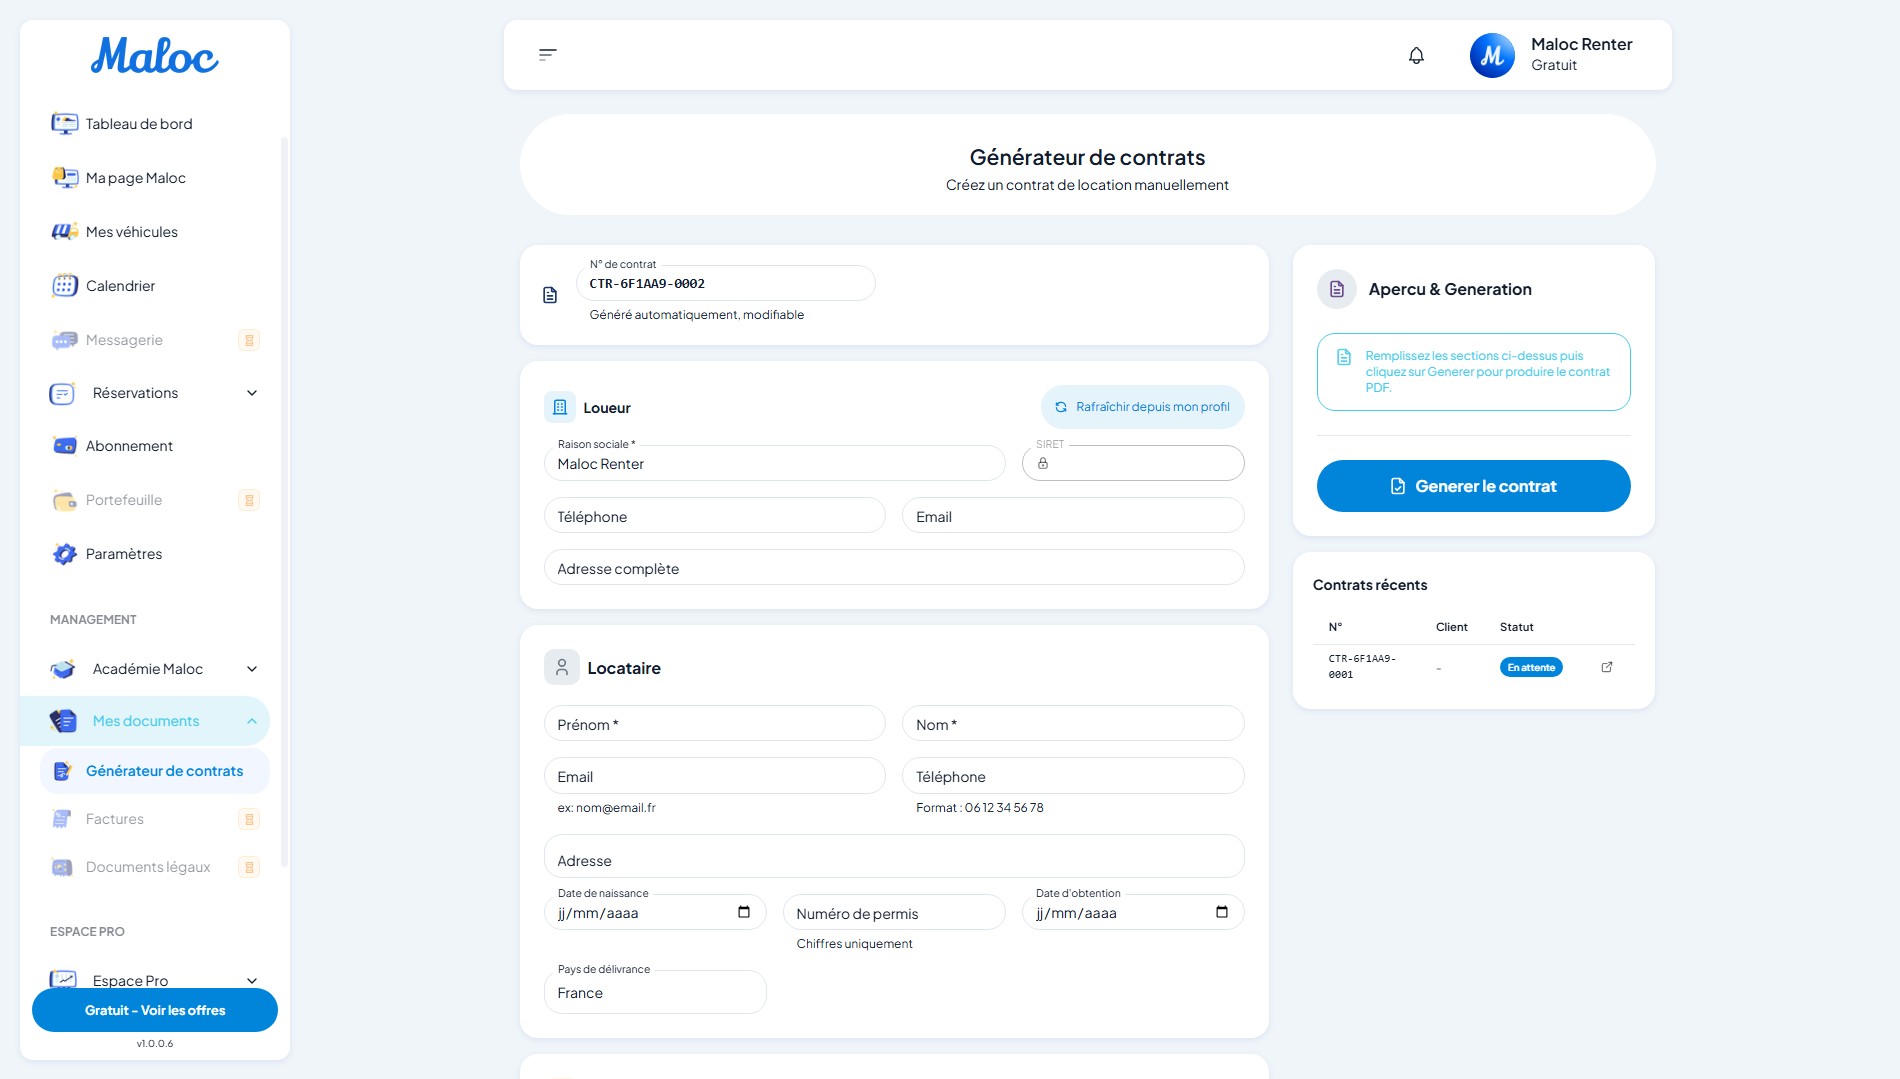This screenshot has height=1079, width=1900.
Task: Open the Date d'obtention calendar picker
Action: point(1221,912)
